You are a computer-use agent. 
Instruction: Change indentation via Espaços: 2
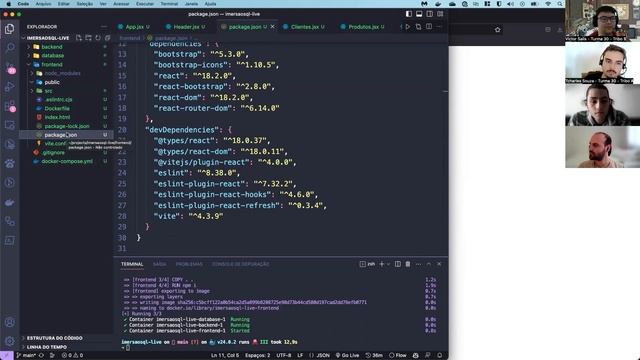click(x=257, y=355)
